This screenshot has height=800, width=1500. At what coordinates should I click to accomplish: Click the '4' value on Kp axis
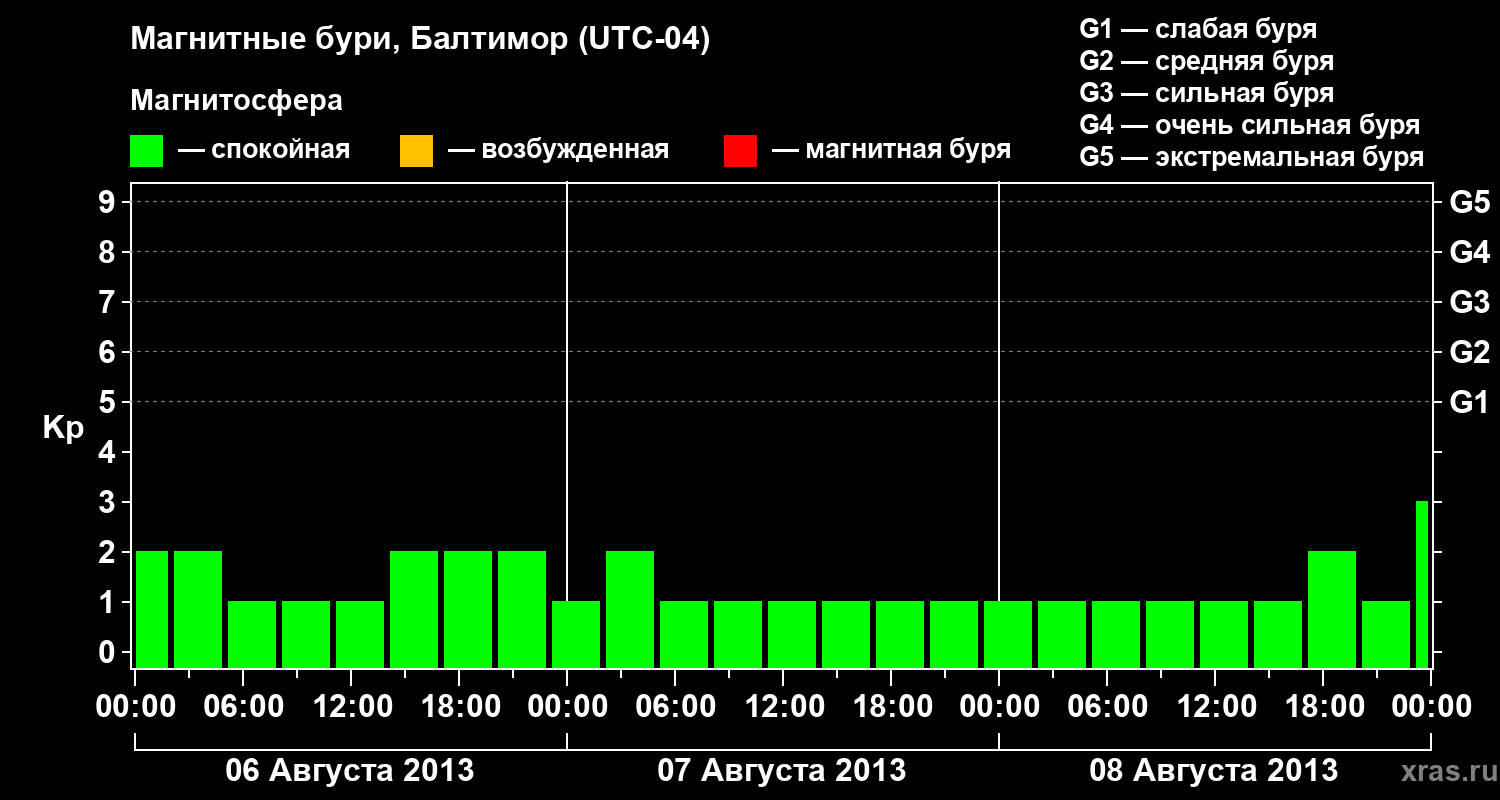(x=109, y=452)
